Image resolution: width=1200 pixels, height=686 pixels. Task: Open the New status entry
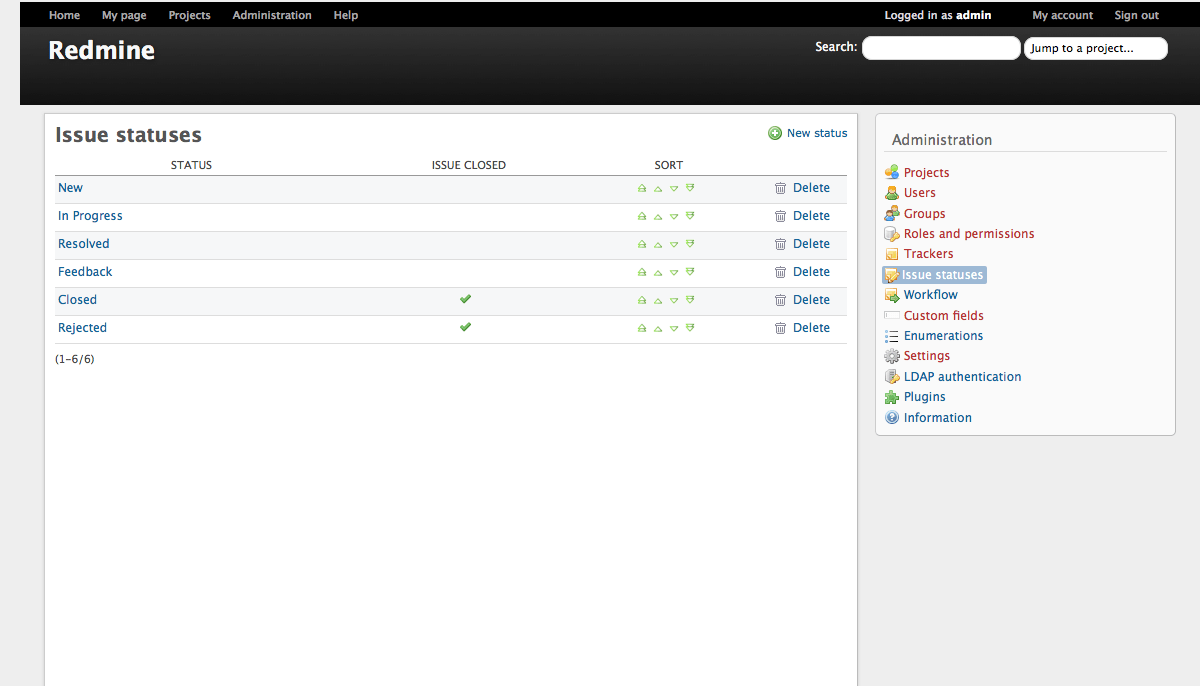(x=70, y=188)
